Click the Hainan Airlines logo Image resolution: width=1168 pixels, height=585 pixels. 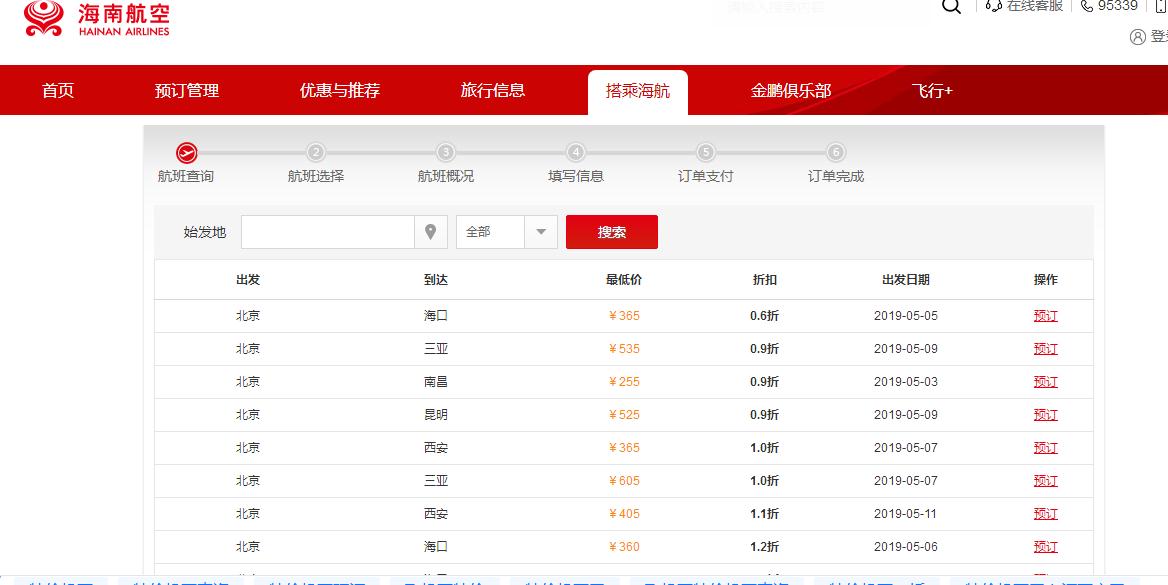coord(97,19)
